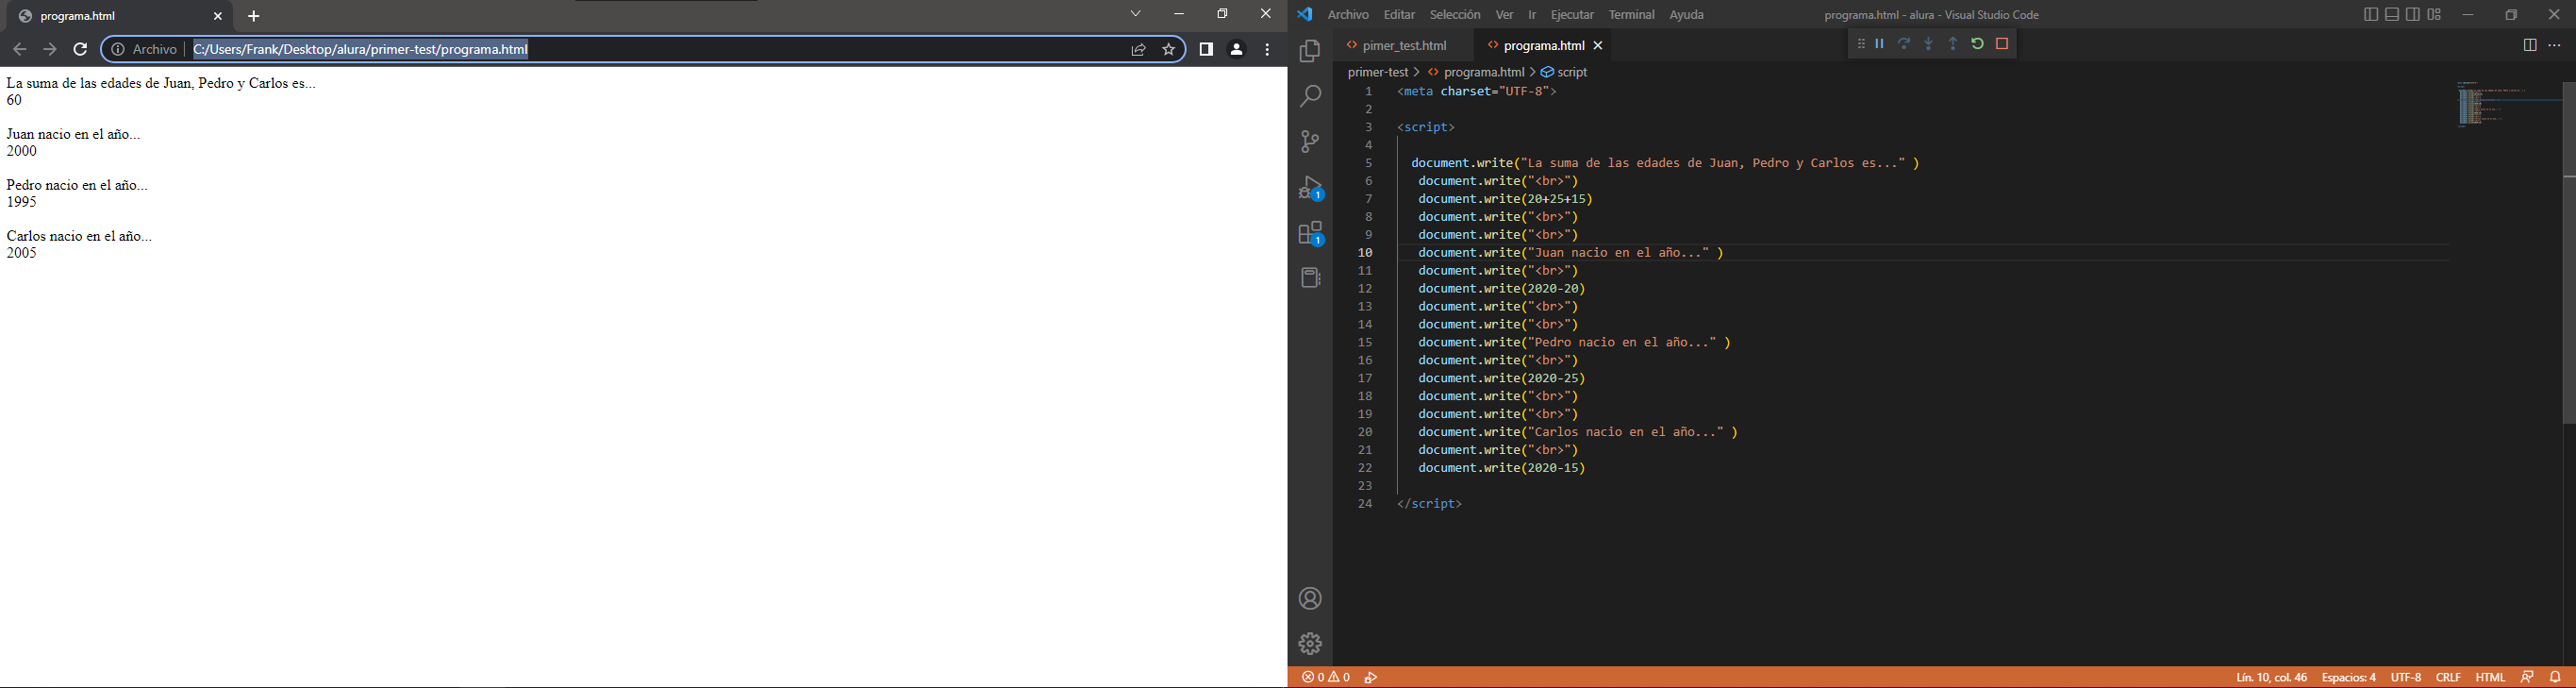
Task: Click the debug Step Over button
Action: coord(1904,44)
